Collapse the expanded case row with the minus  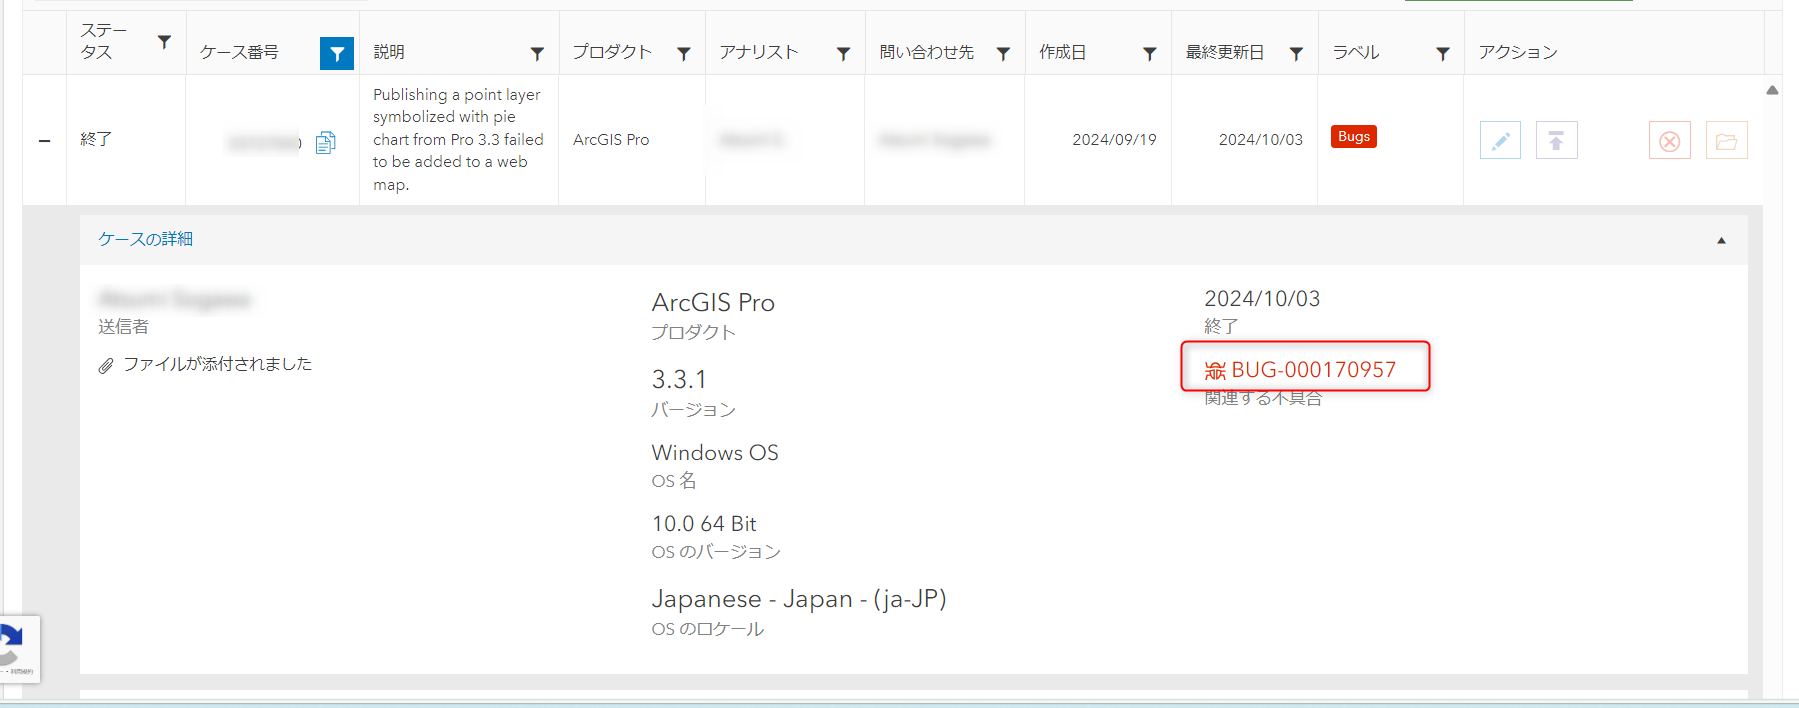[x=44, y=141]
